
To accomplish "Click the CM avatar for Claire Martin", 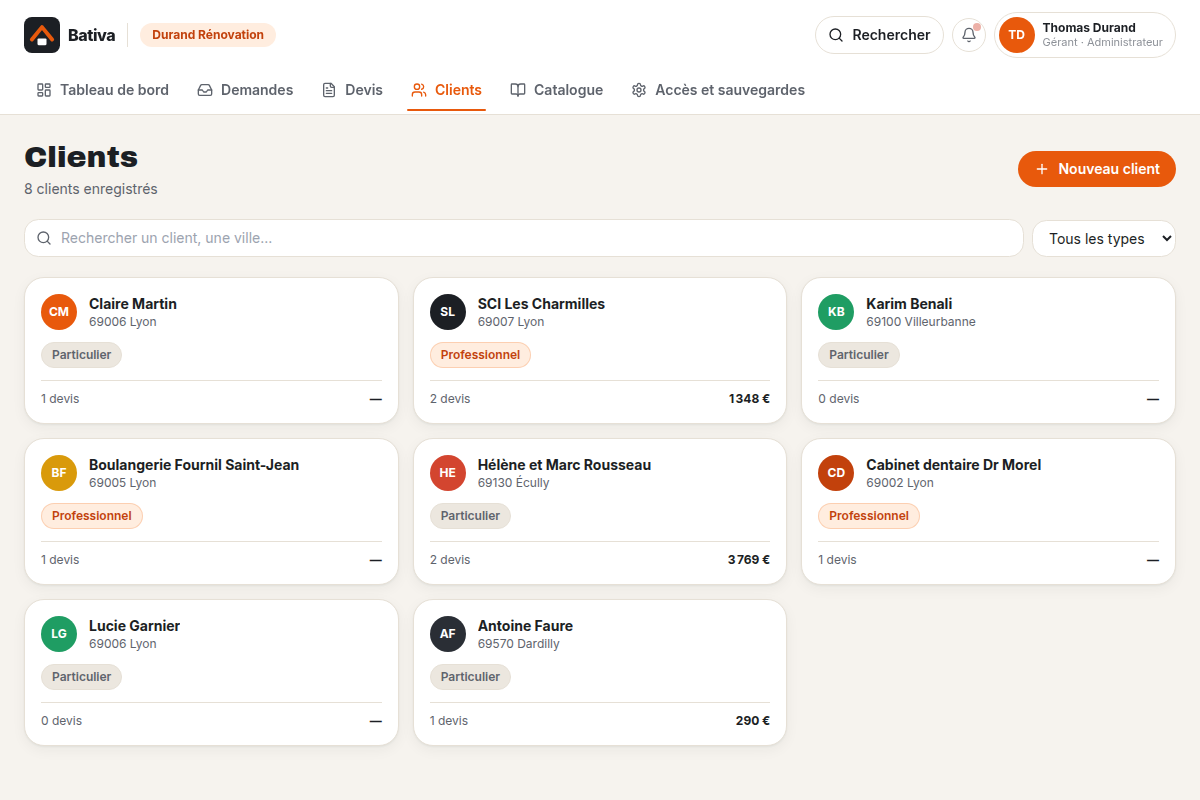I will [59, 312].
